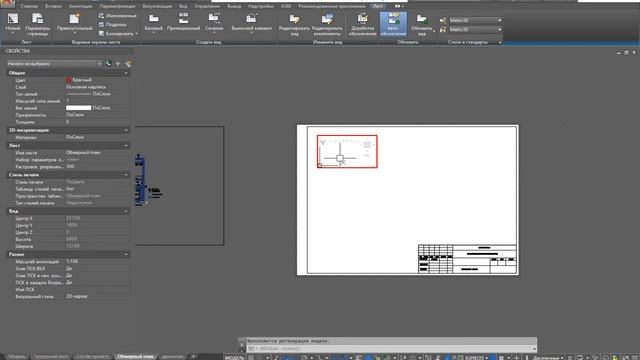Click the Блокировать viewport button
Screen dimensions: 640x360
(x=118, y=33)
